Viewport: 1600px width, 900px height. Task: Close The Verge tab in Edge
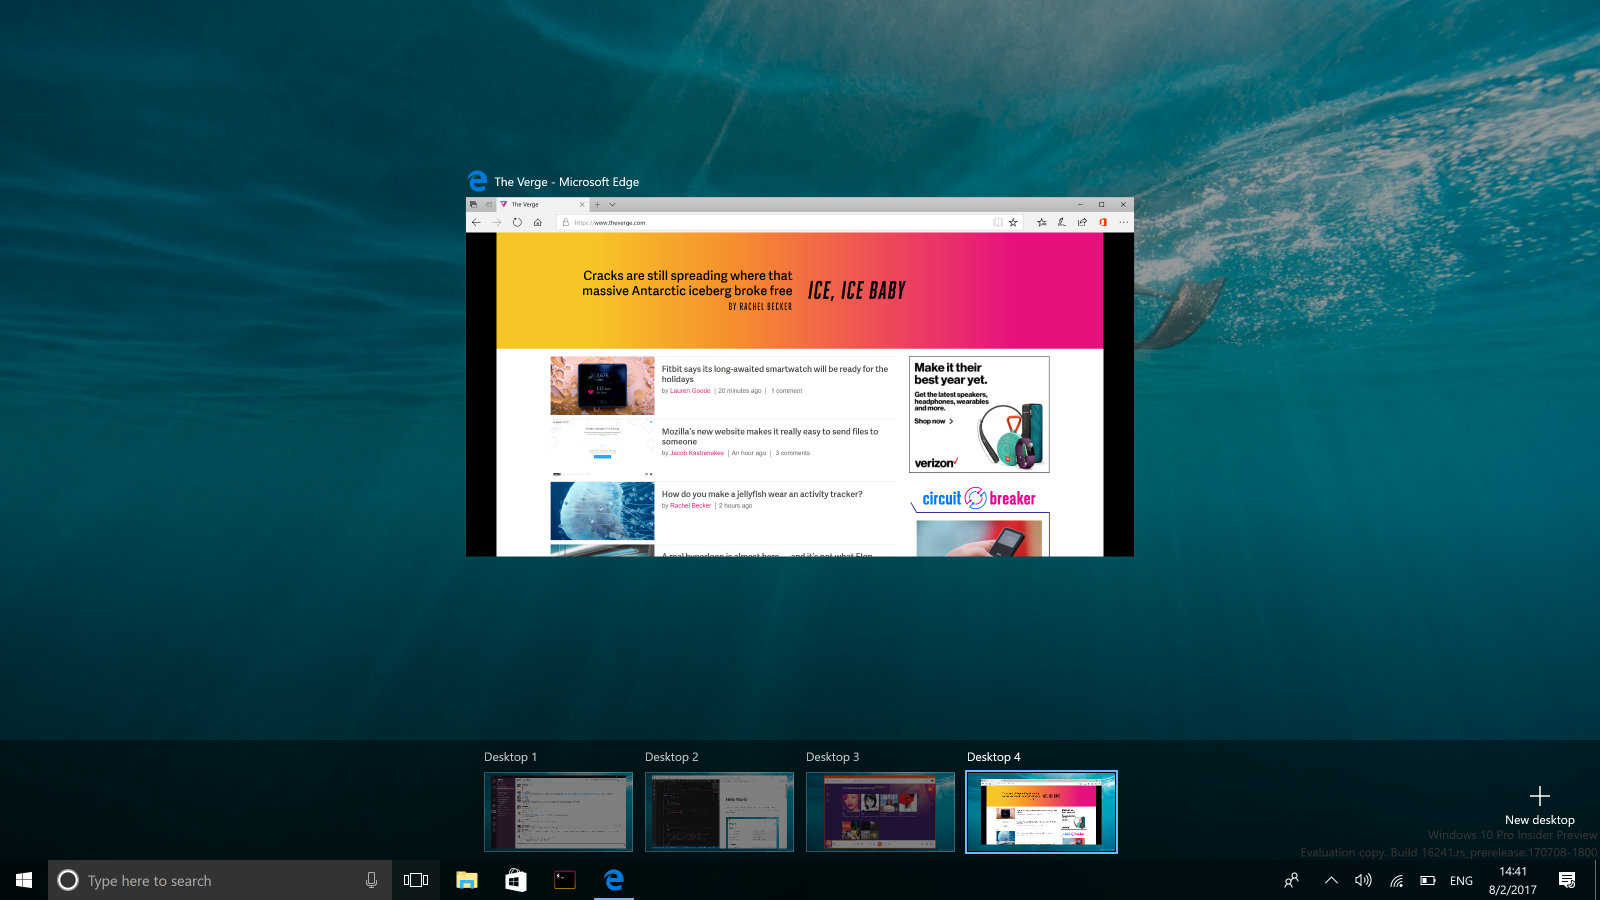point(582,204)
